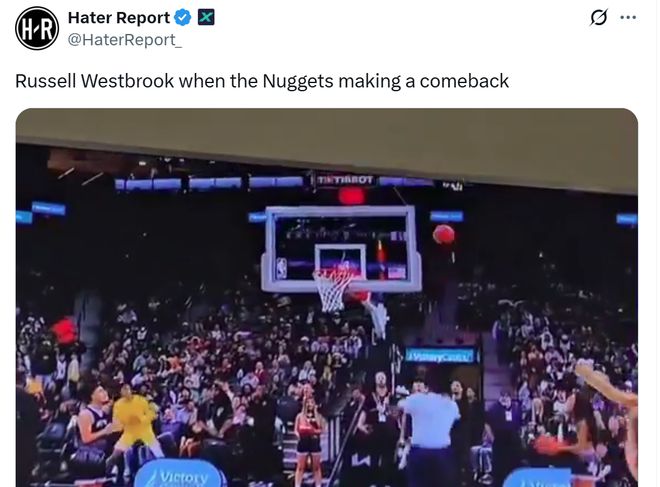Click the blue VictoryCasino sign under the basket
Screen dimensions: 660x487
440,356
